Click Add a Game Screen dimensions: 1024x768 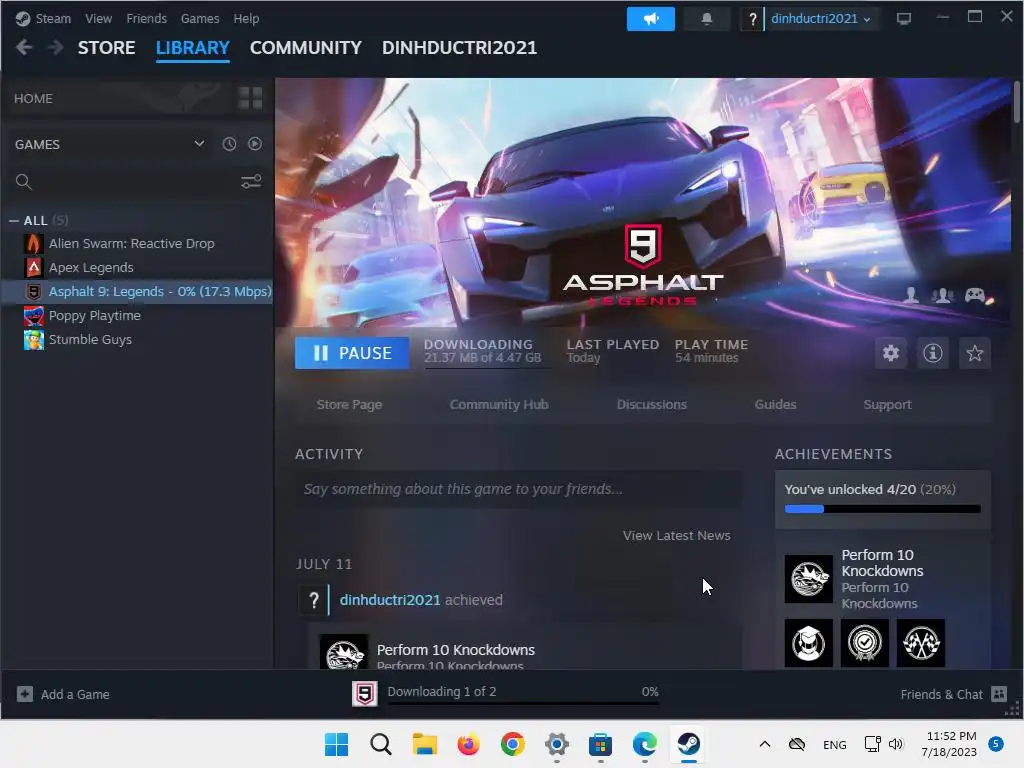coord(63,694)
